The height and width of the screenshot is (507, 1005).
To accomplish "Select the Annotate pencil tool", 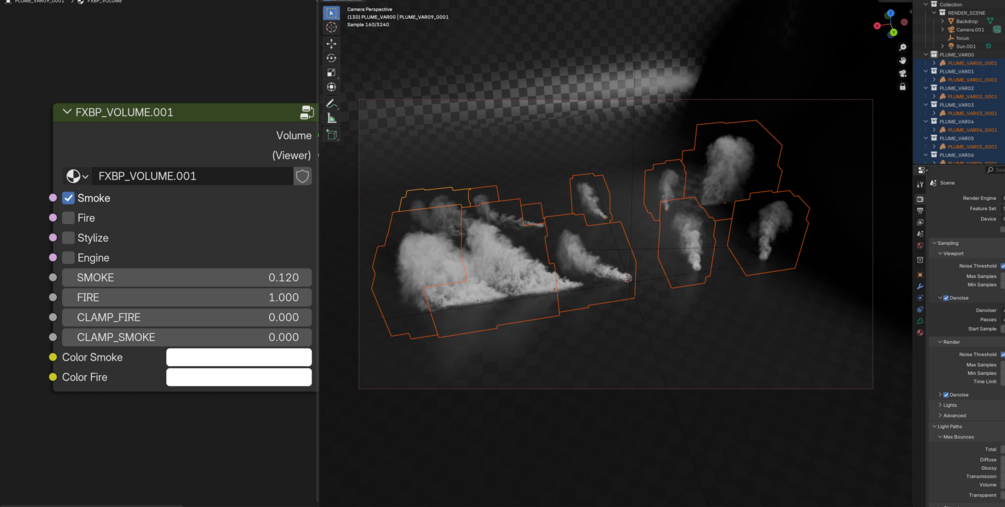I will point(331,103).
